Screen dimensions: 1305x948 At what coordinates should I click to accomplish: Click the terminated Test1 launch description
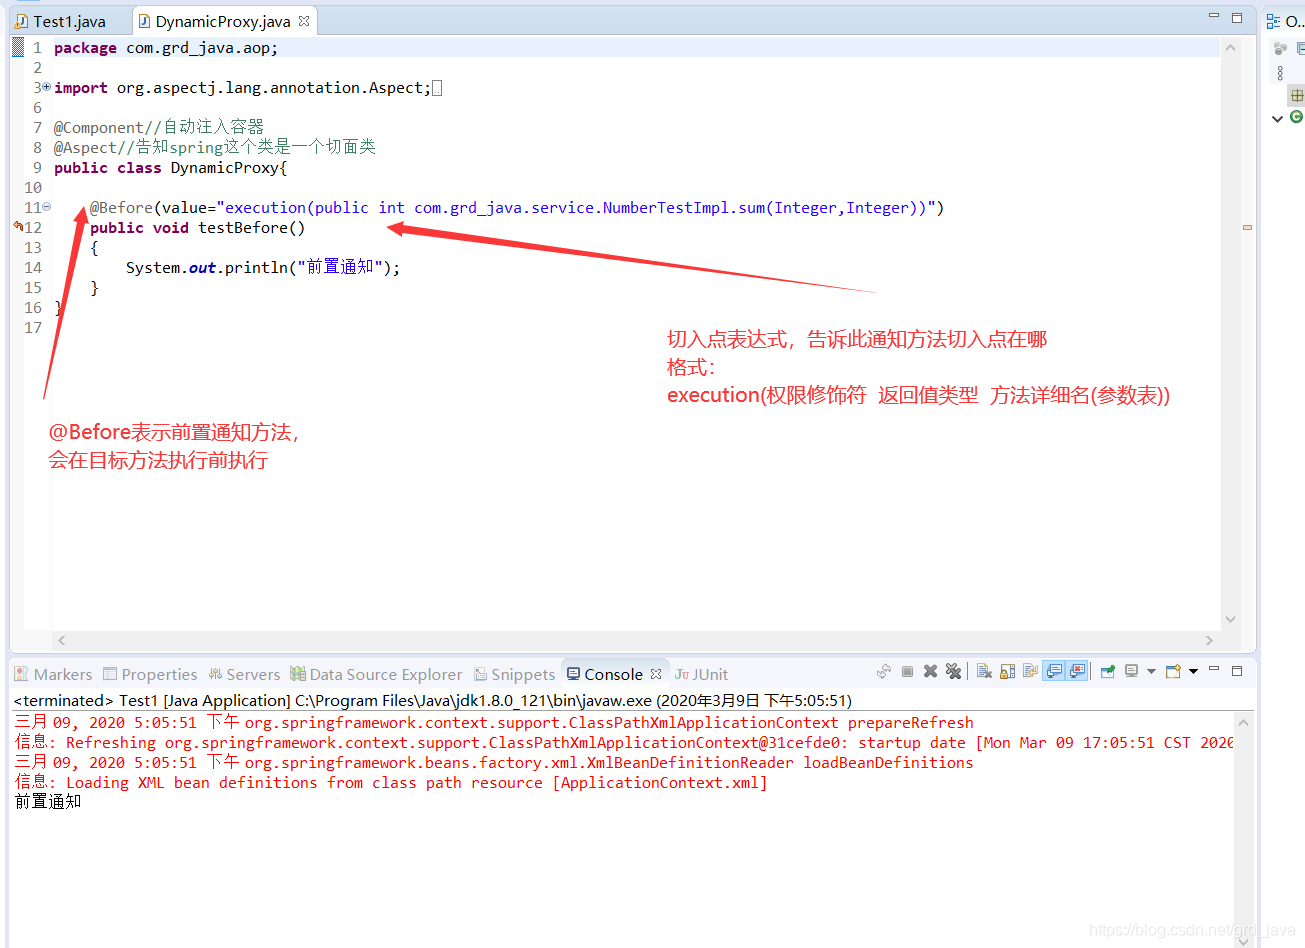pyautogui.click(x=432, y=700)
